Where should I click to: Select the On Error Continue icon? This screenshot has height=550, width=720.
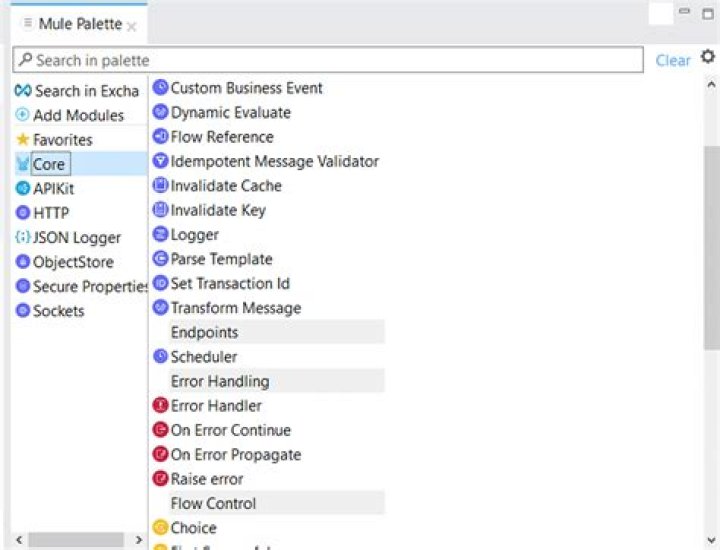click(160, 430)
